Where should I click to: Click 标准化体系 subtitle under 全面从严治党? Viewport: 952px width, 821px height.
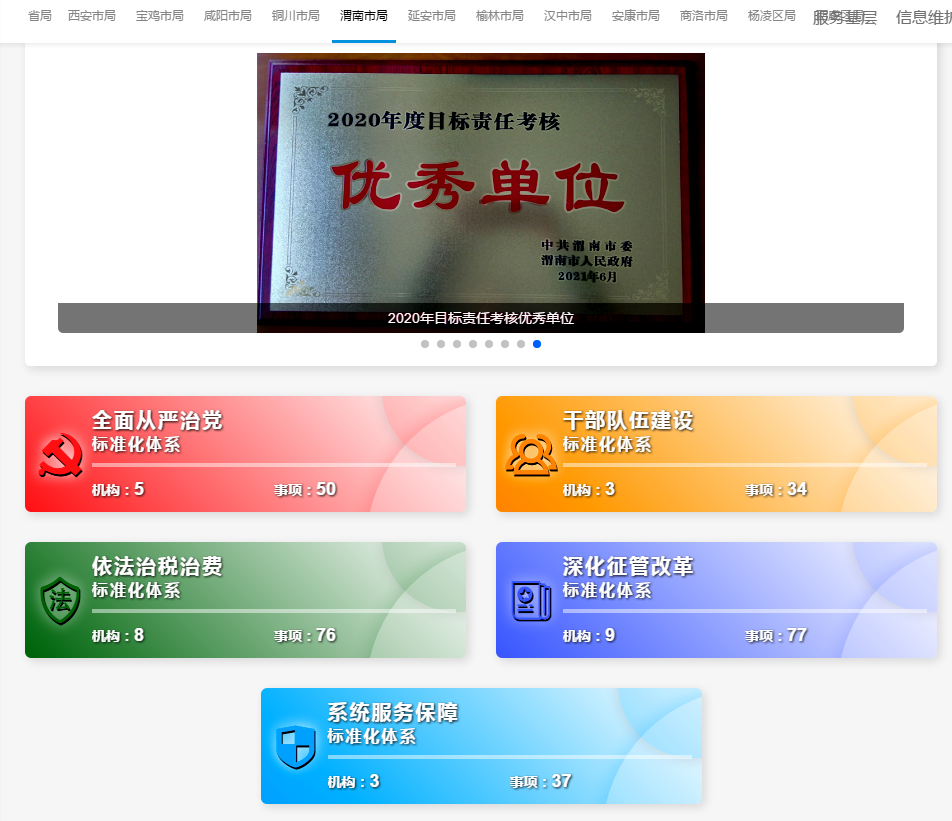click(x=136, y=445)
